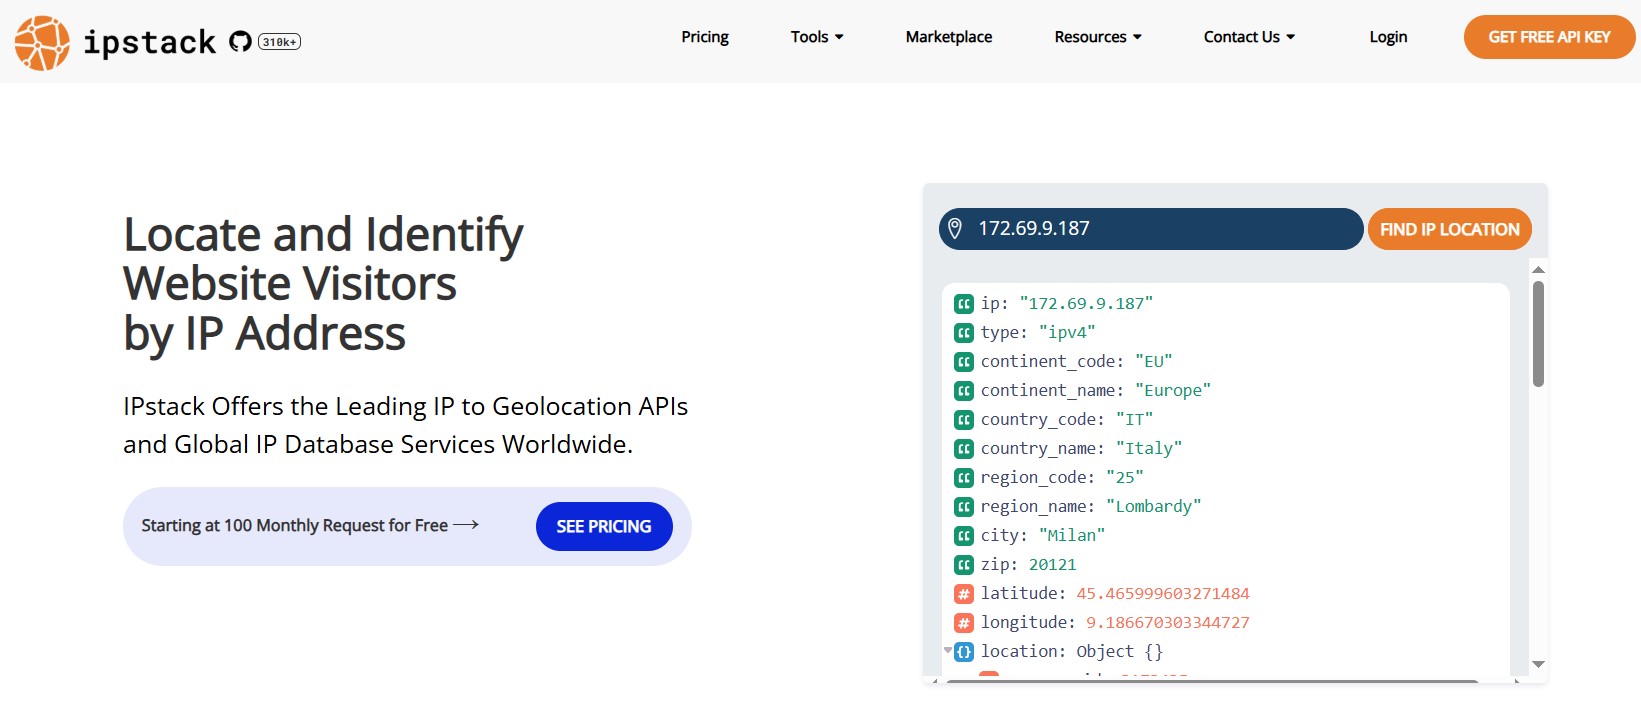Go to the Pricing page

705,37
